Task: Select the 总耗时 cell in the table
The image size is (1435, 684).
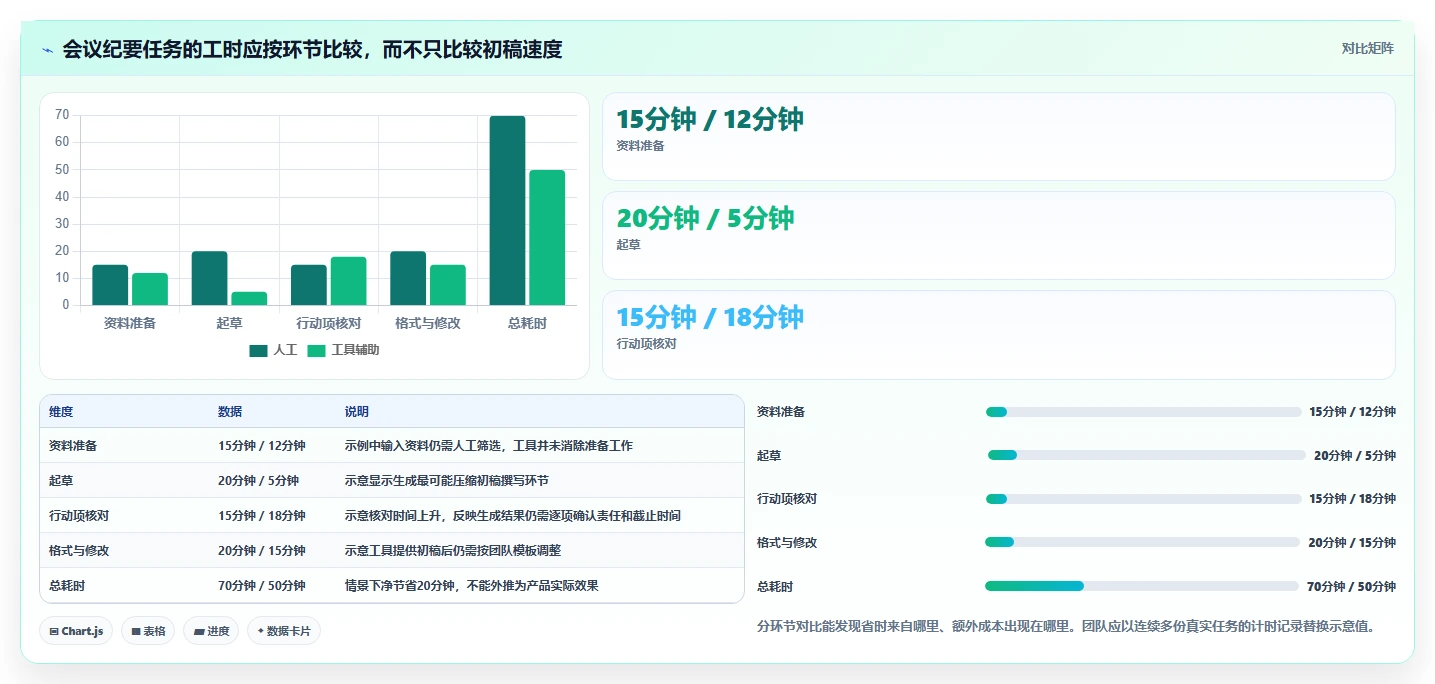Action: (x=67, y=586)
